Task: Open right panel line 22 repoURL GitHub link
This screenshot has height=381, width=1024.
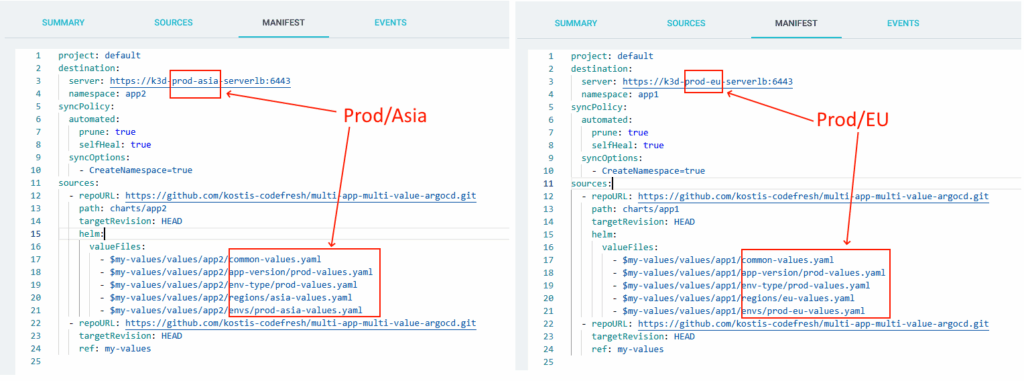Action: (813, 323)
